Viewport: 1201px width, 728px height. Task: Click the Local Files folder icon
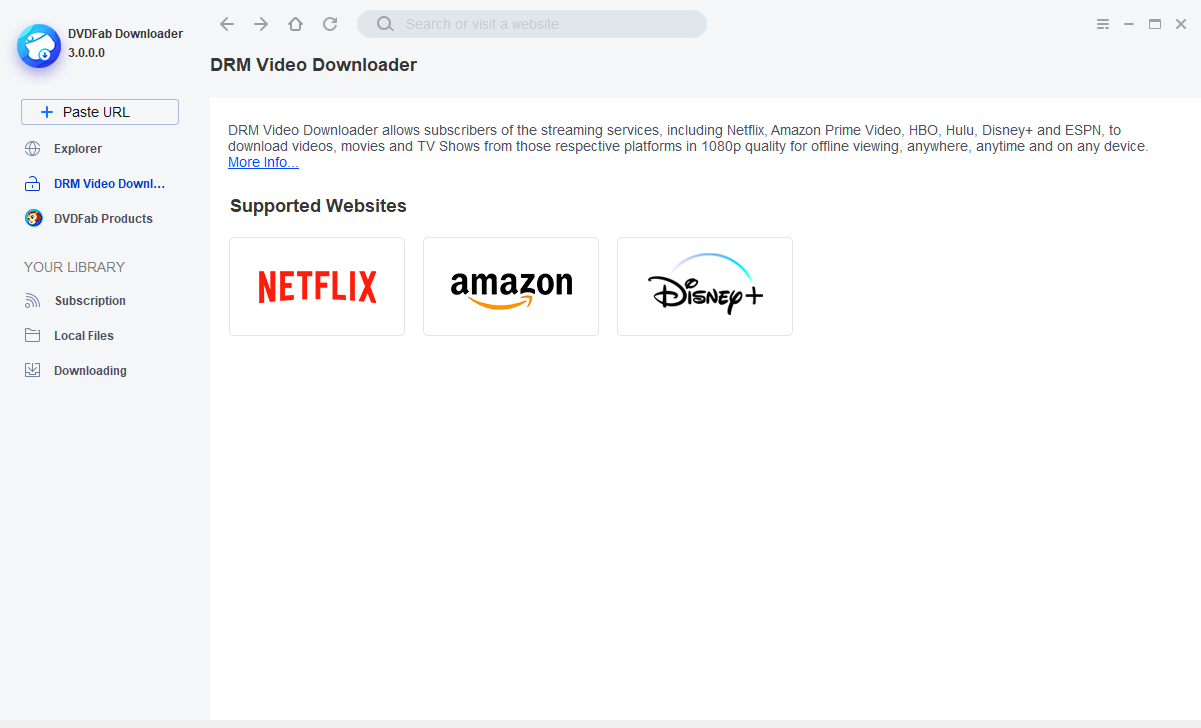click(x=33, y=335)
